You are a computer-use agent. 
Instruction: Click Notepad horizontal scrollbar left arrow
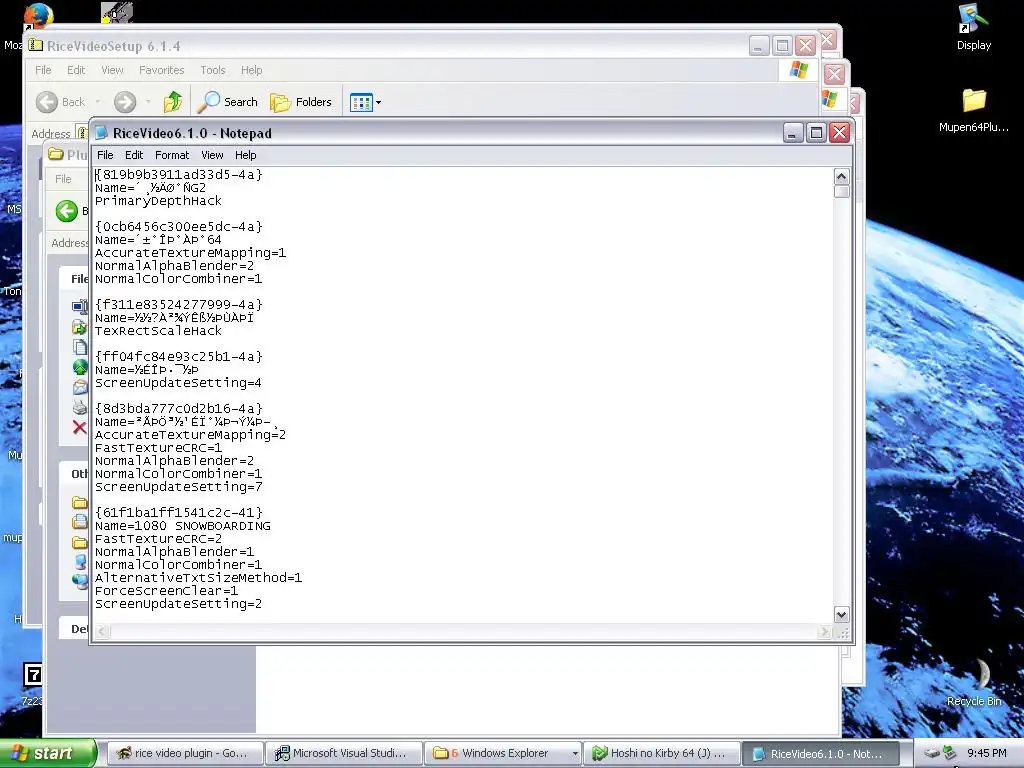pyautogui.click(x=103, y=632)
